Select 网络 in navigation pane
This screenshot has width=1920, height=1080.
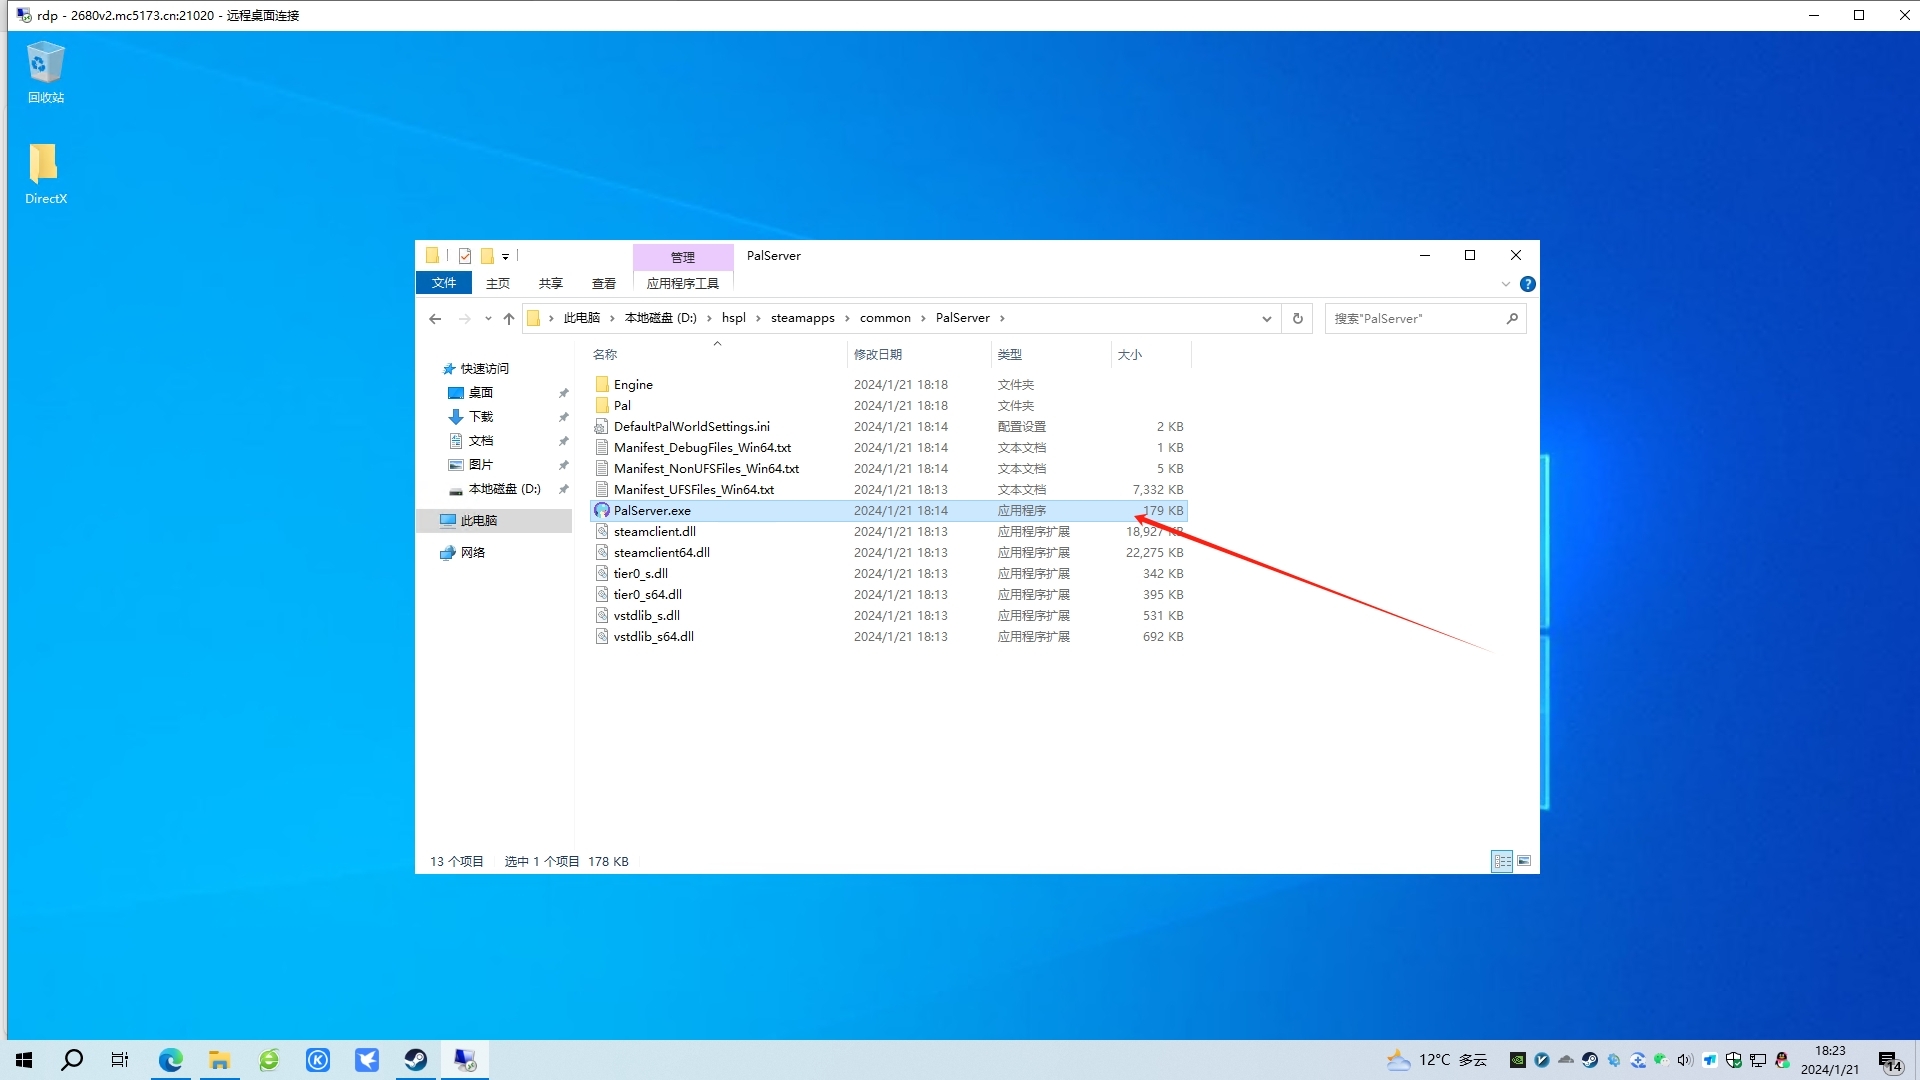[x=473, y=553]
